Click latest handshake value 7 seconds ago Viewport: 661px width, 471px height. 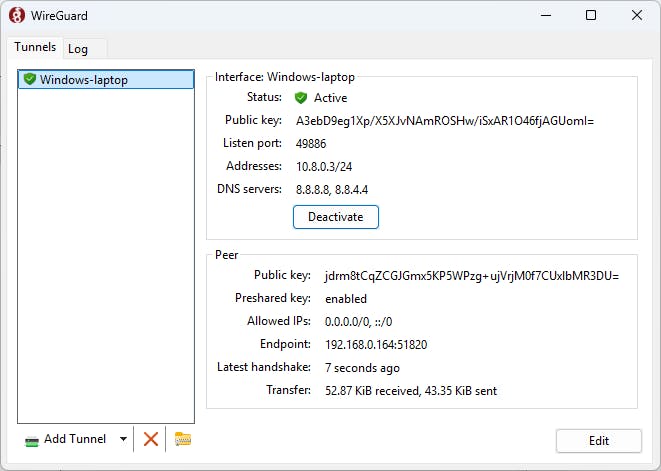pos(362,368)
